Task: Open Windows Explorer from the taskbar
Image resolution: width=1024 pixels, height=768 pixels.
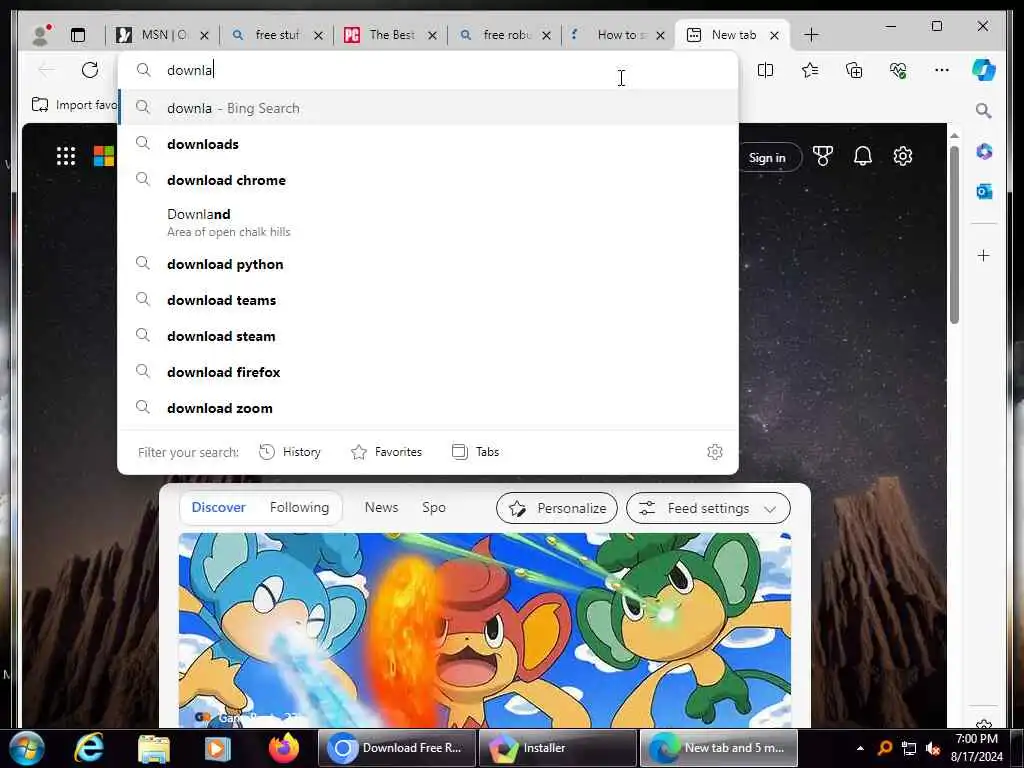Action: point(154,748)
